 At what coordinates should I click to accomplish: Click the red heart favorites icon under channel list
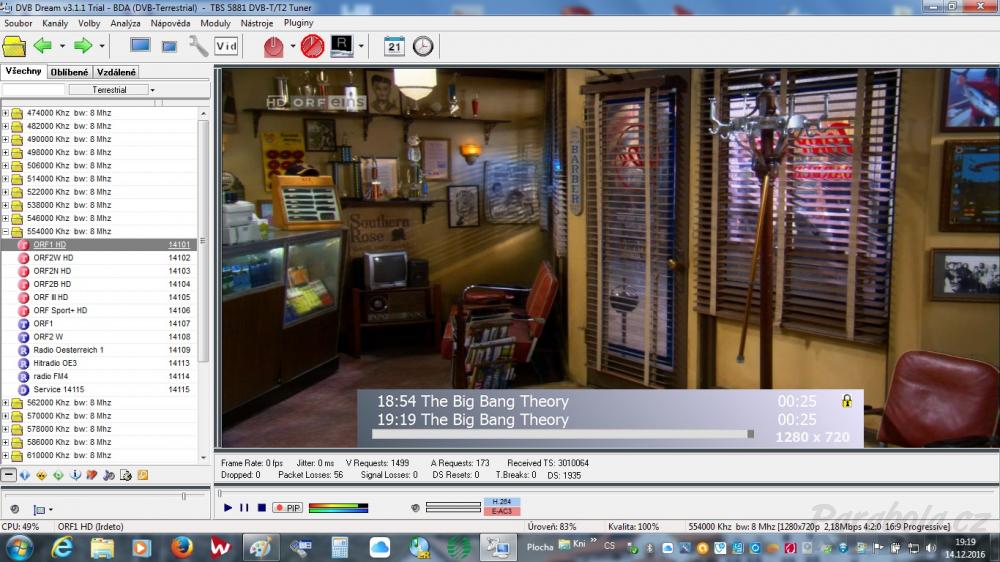pyautogui.click(x=92, y=475)
